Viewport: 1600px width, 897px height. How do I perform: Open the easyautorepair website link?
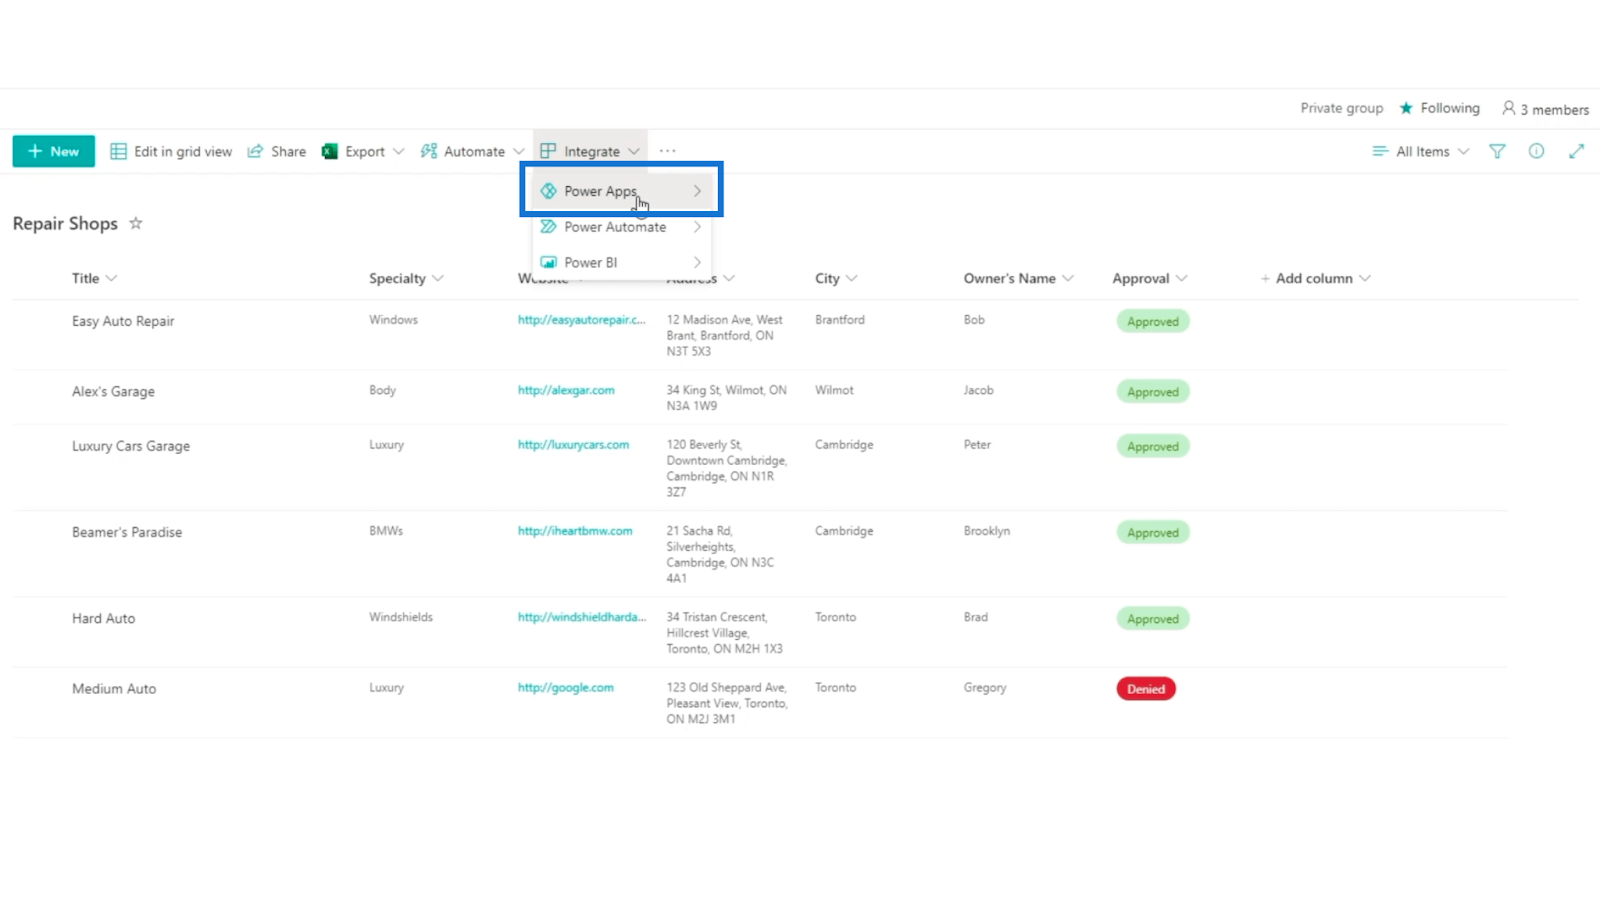(x=581, y=320)
